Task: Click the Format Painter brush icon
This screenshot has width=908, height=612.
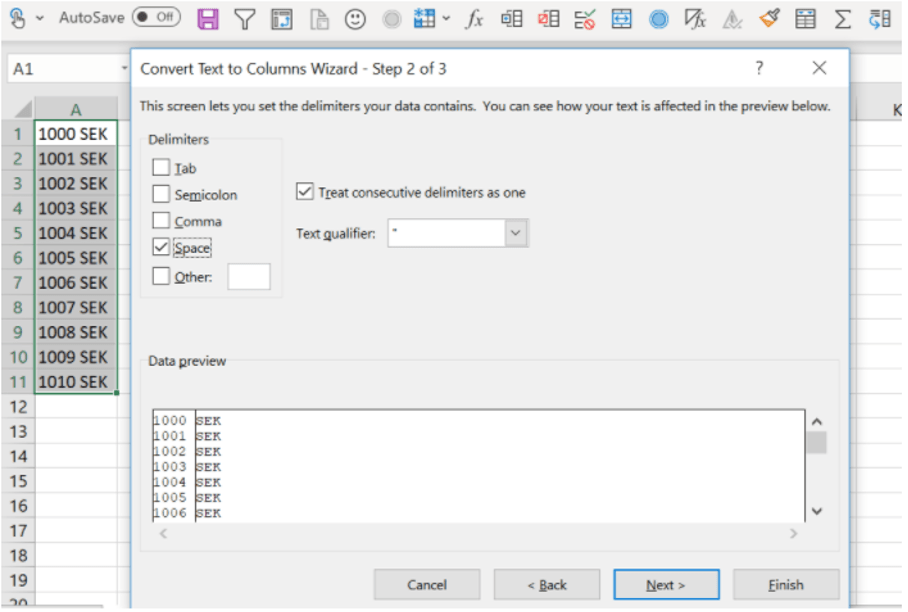Action: coord(769,18)
